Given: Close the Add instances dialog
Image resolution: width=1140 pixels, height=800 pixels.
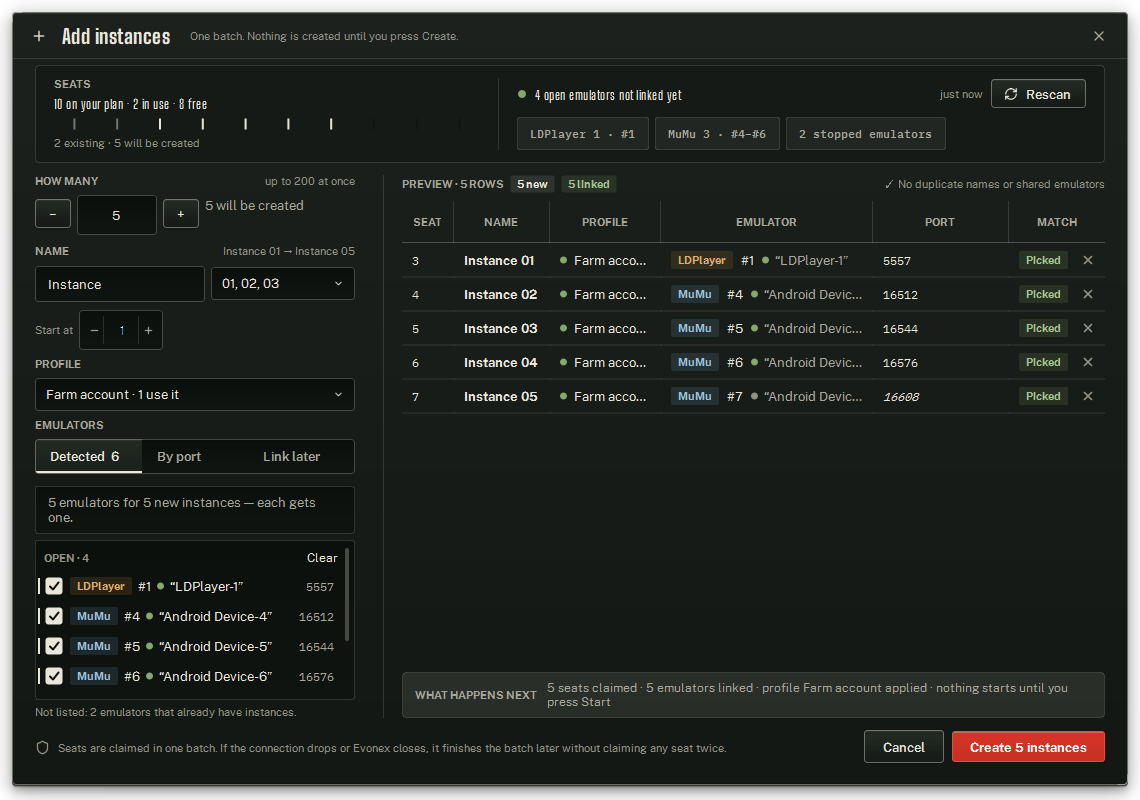Looking at the screenshot, I should pos(1099,36).
